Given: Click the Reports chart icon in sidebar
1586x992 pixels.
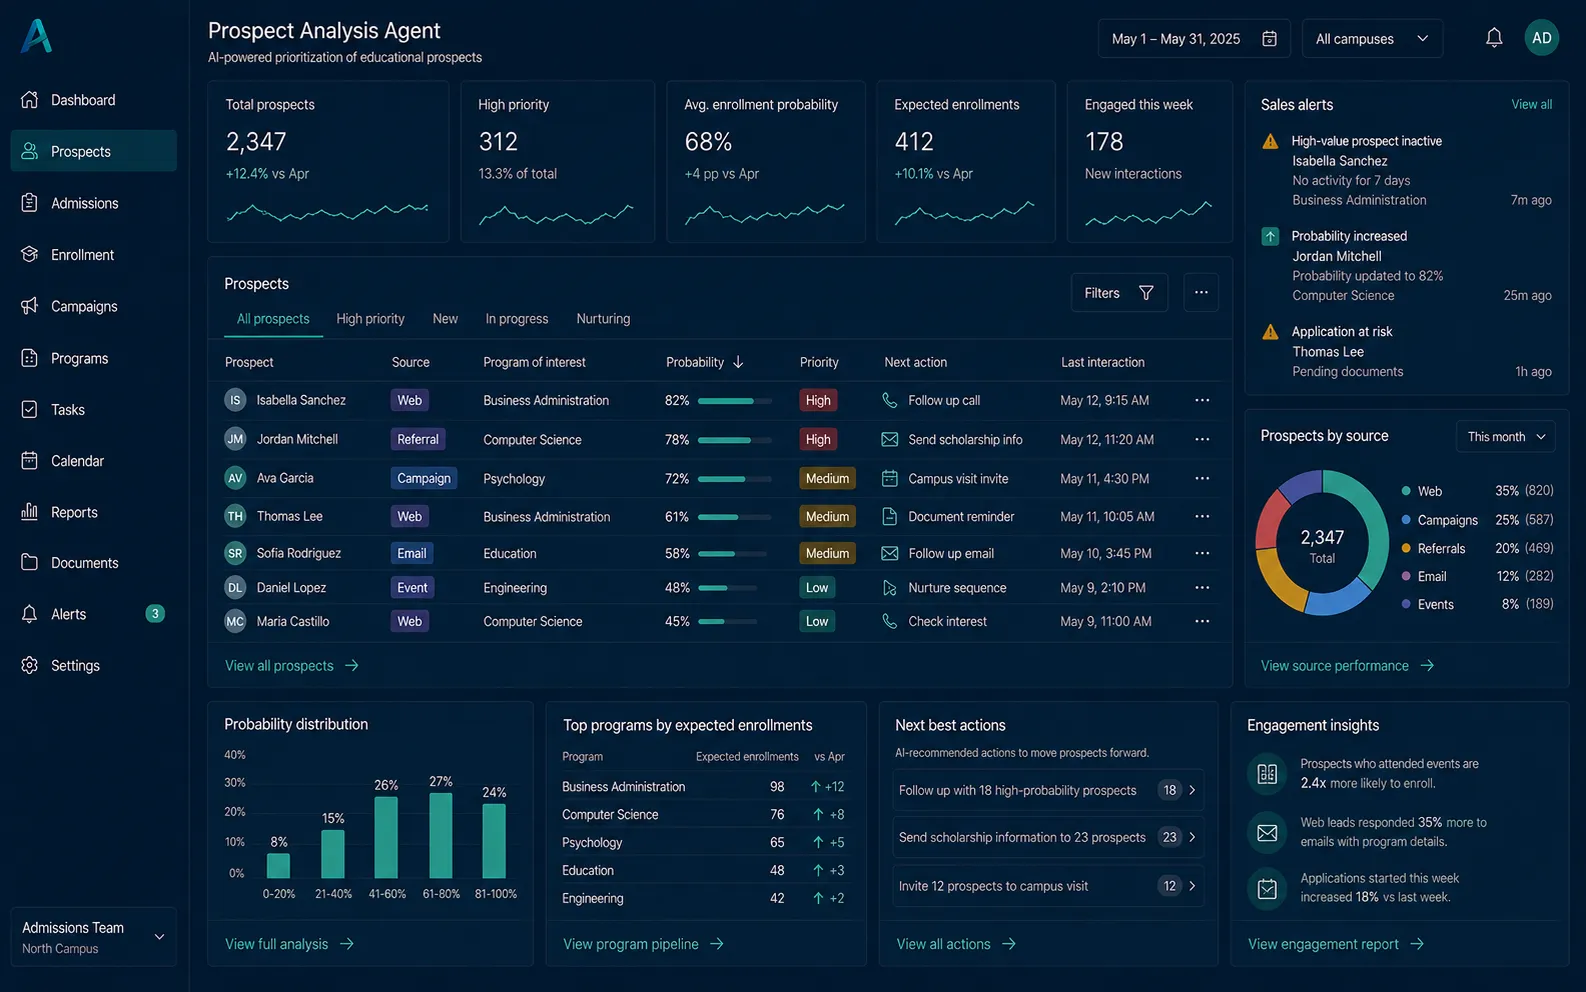Looking at the screenshot, I should point(30,511).
